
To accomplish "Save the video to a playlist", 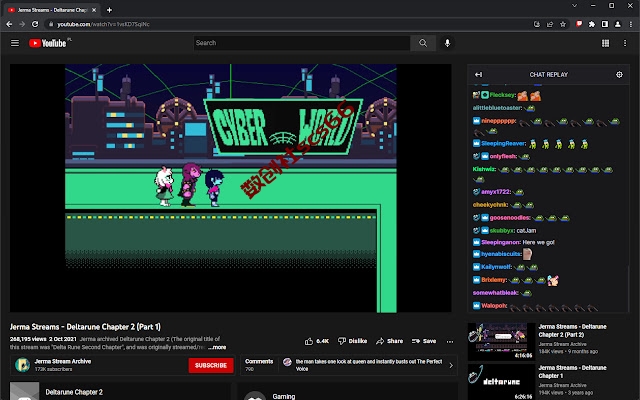I will pyautogui.click(x=424, y=341).
